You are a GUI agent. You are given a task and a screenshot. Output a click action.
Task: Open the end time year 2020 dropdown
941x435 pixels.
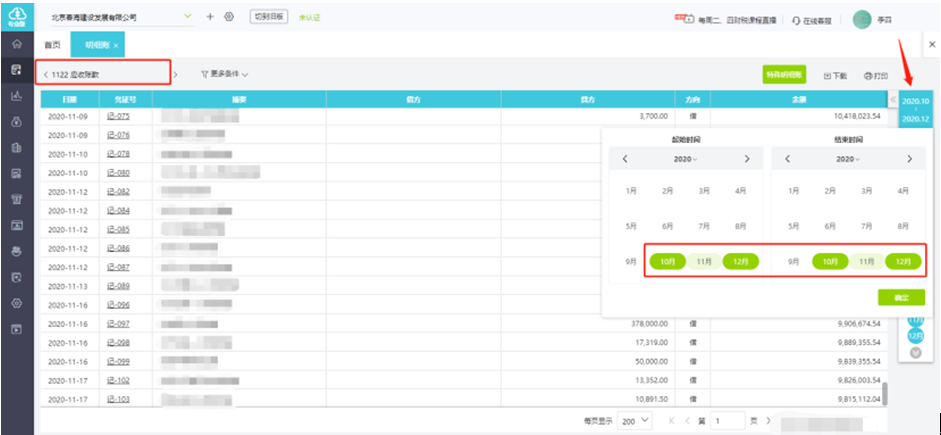pos(848,159)
